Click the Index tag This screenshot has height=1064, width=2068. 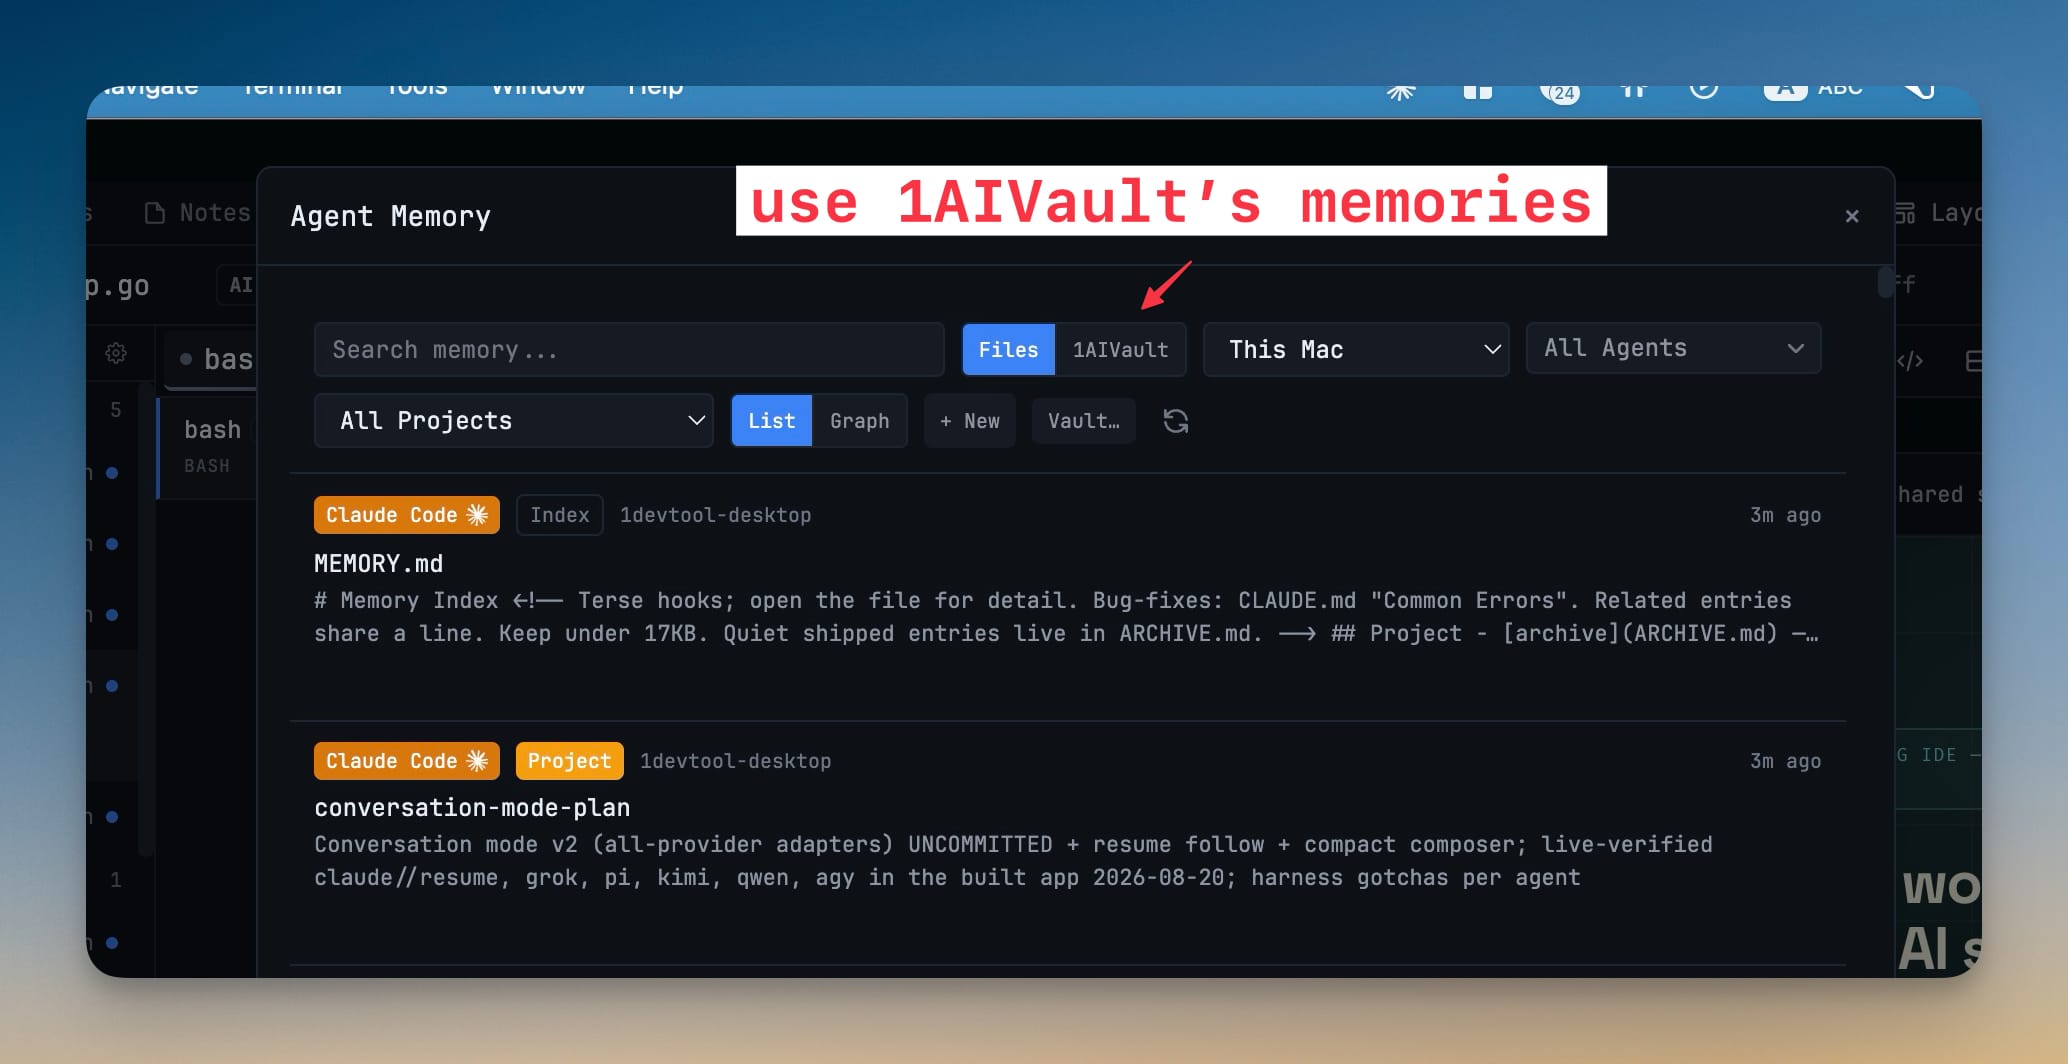tap(560, 515)
